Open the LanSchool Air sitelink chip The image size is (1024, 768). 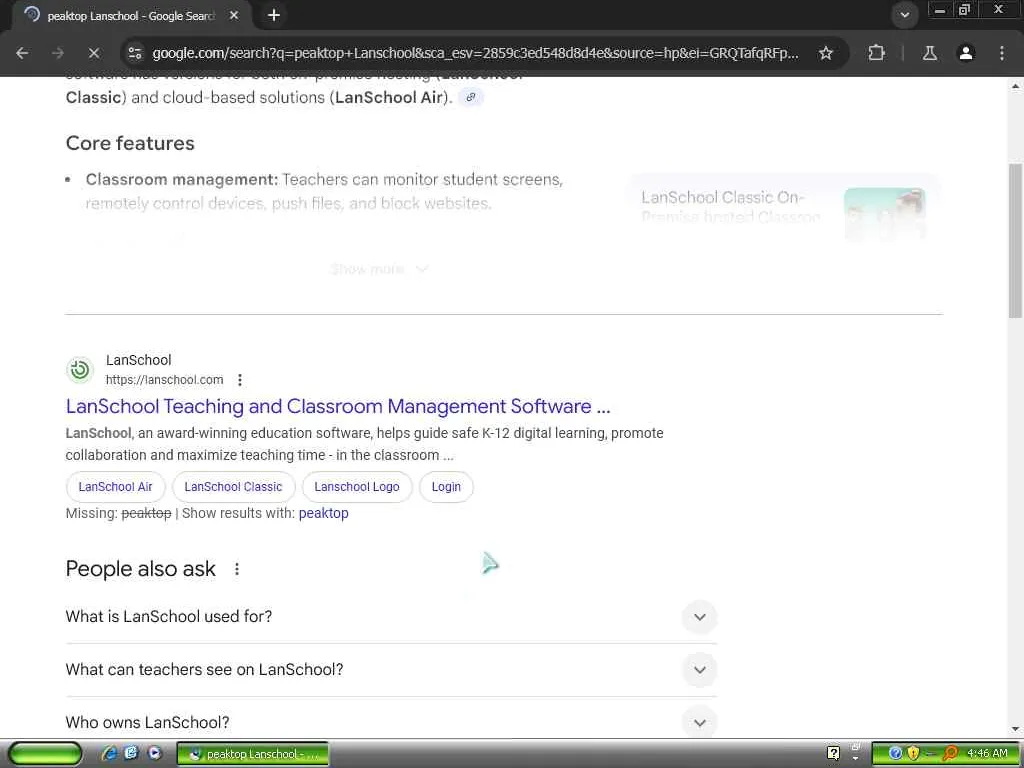[x=115, y=487]
